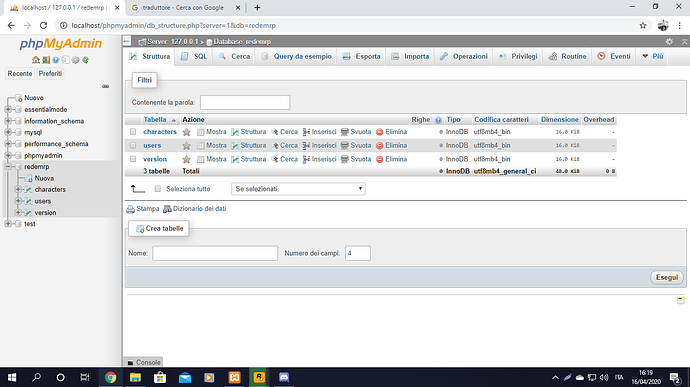This screenshot has width=690, height=387.
Task: Open the navigation panel settings gear icon
Action: click(x=75, y=60)
